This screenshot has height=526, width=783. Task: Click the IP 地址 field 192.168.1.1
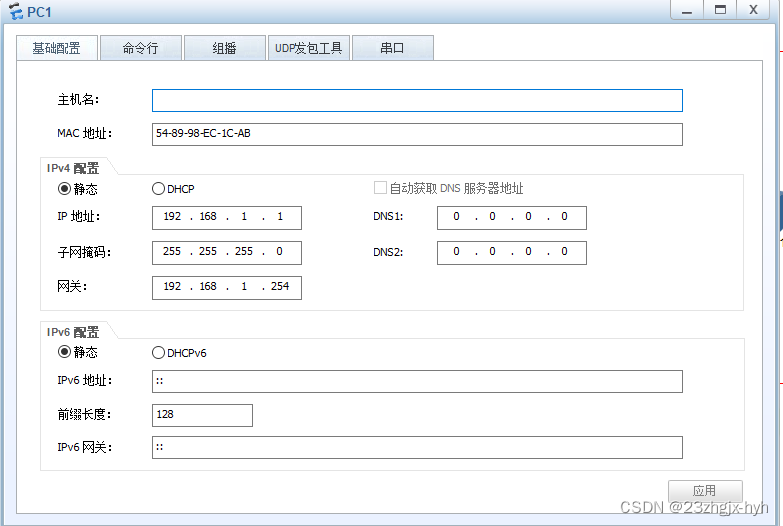point(227,218)
